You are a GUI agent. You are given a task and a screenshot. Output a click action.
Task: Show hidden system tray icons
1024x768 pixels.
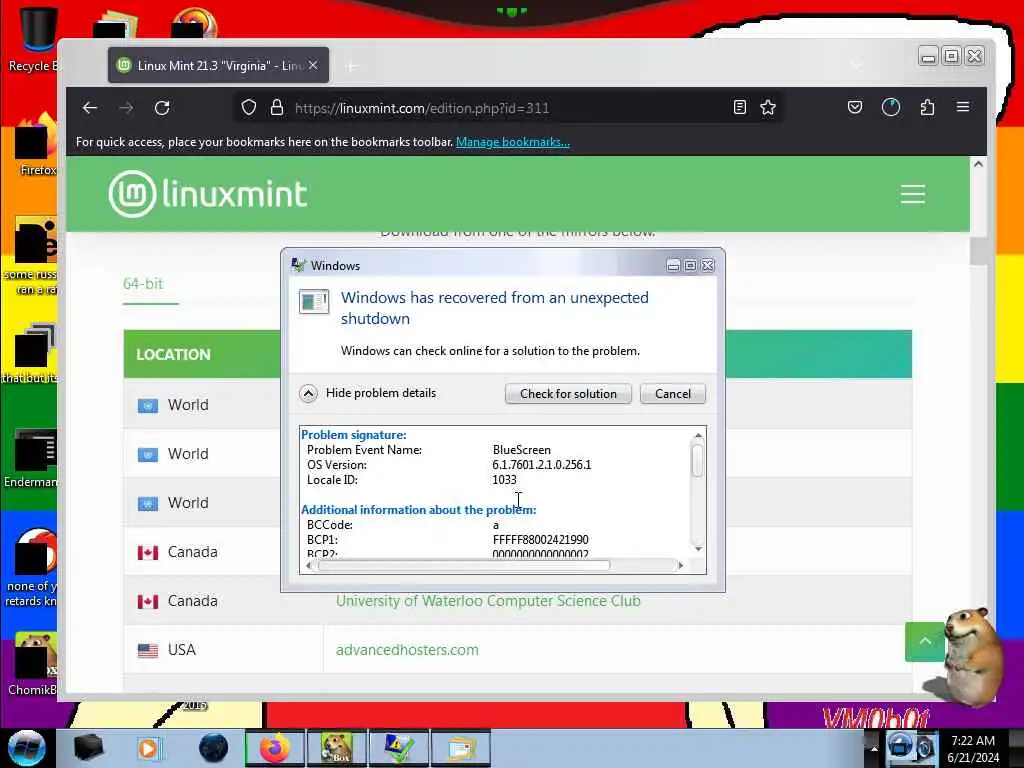[874, 748]
